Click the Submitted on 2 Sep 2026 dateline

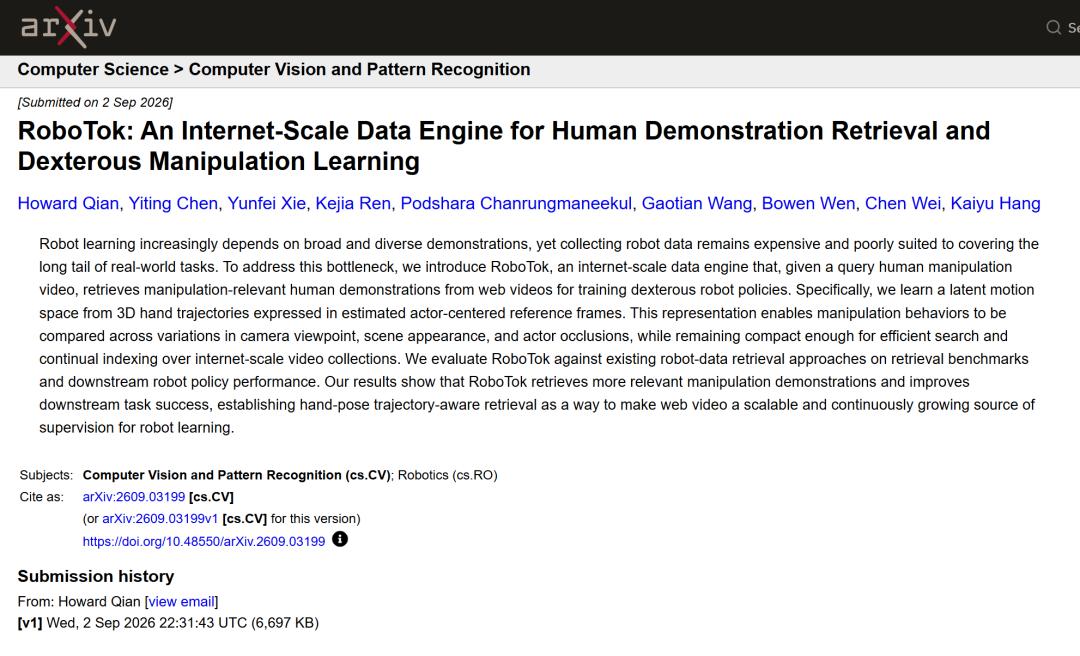click(95, 103)
